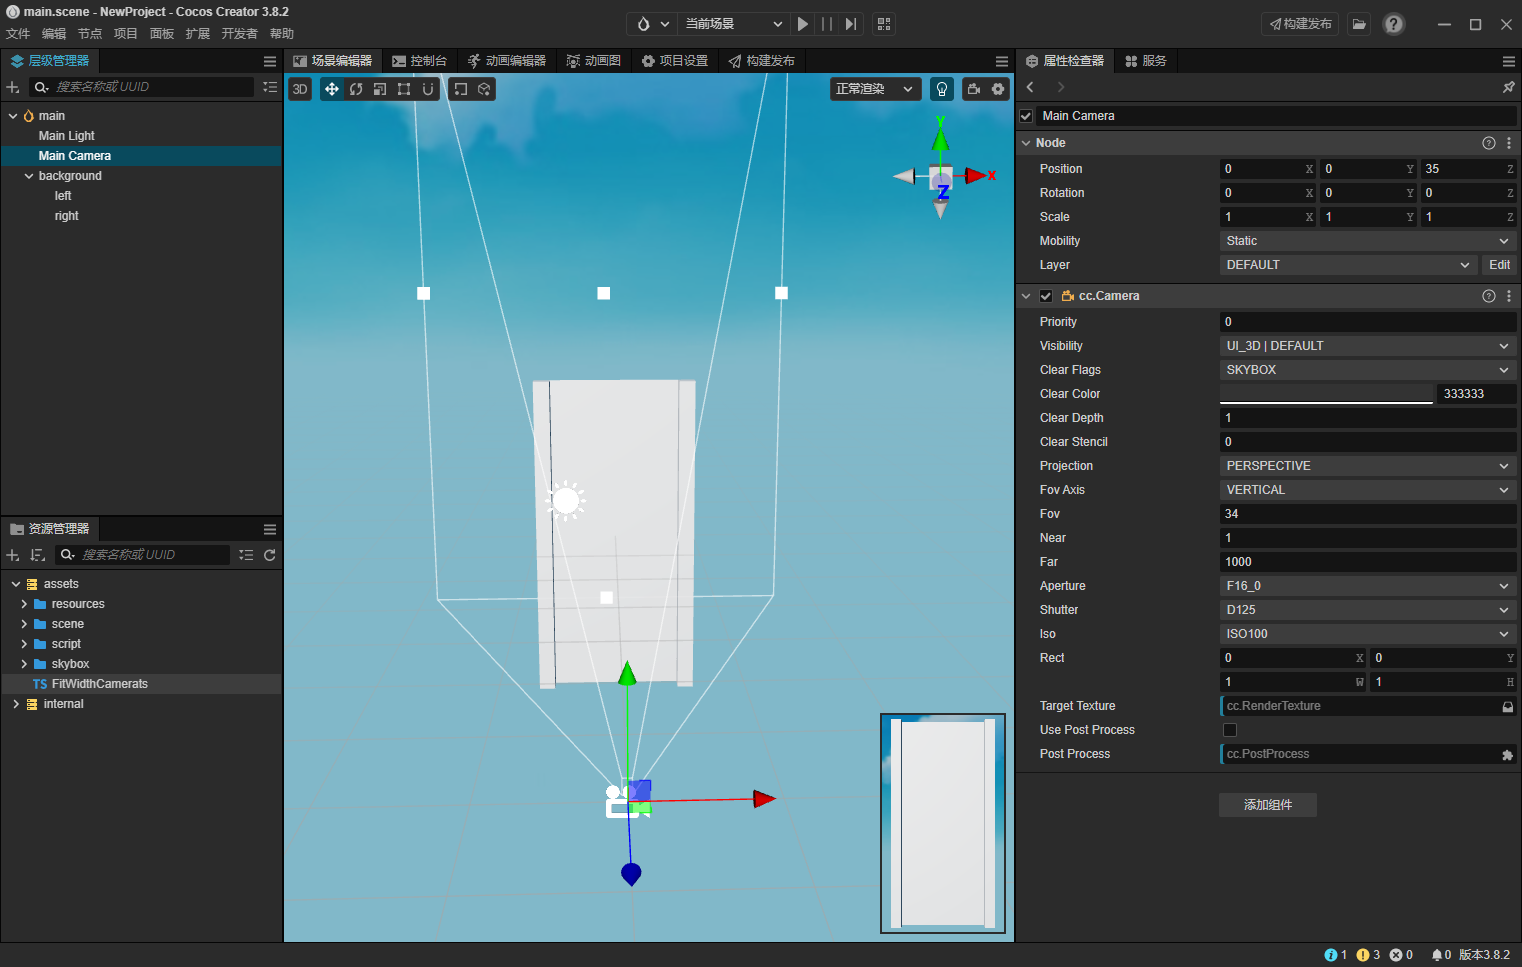Collapse the background node

[29, 176]
